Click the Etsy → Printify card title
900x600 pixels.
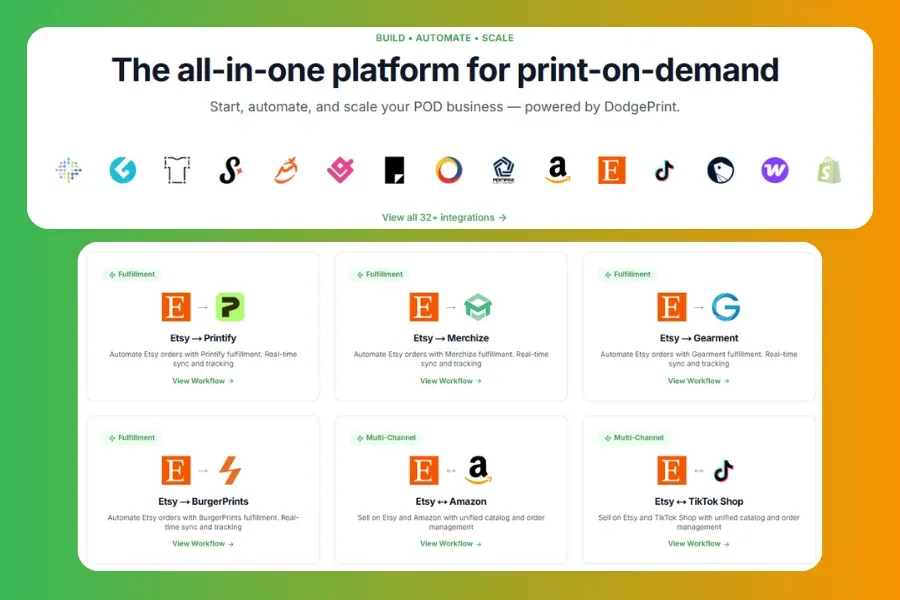(203, 338)
